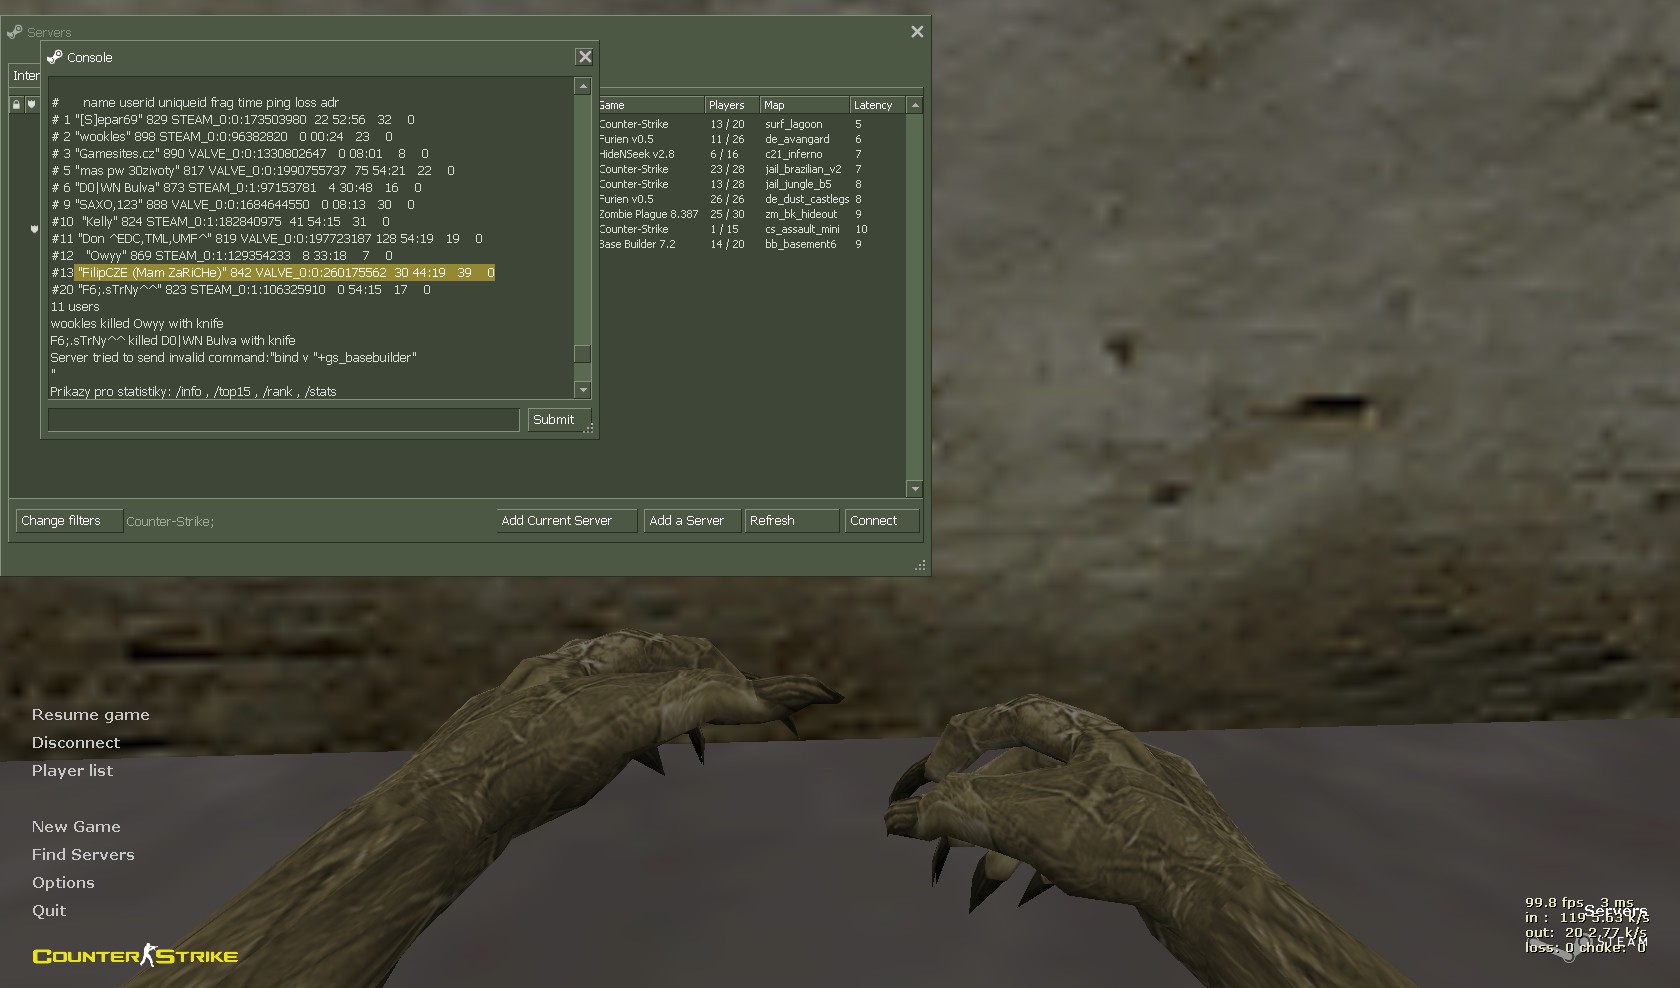Viewport: 1680px width, 988px height.
Task: Select the jail_jungle_b5 server row
Action: (752, 184)
